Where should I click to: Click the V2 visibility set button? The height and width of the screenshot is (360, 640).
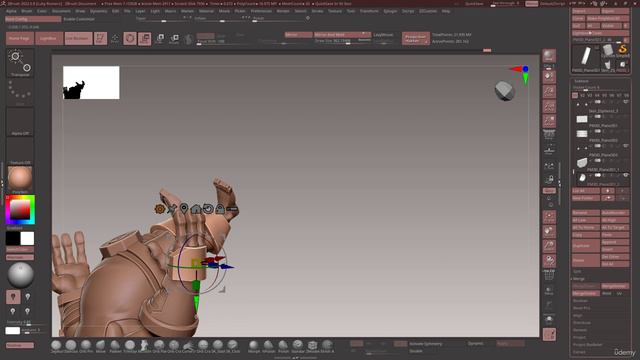tap(582, 95)
